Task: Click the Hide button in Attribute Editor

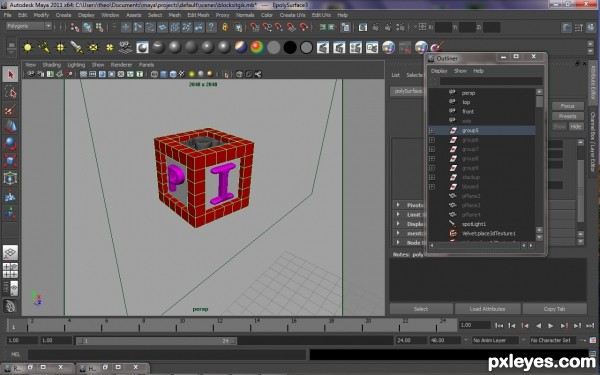Action: [x=576, y=126]
